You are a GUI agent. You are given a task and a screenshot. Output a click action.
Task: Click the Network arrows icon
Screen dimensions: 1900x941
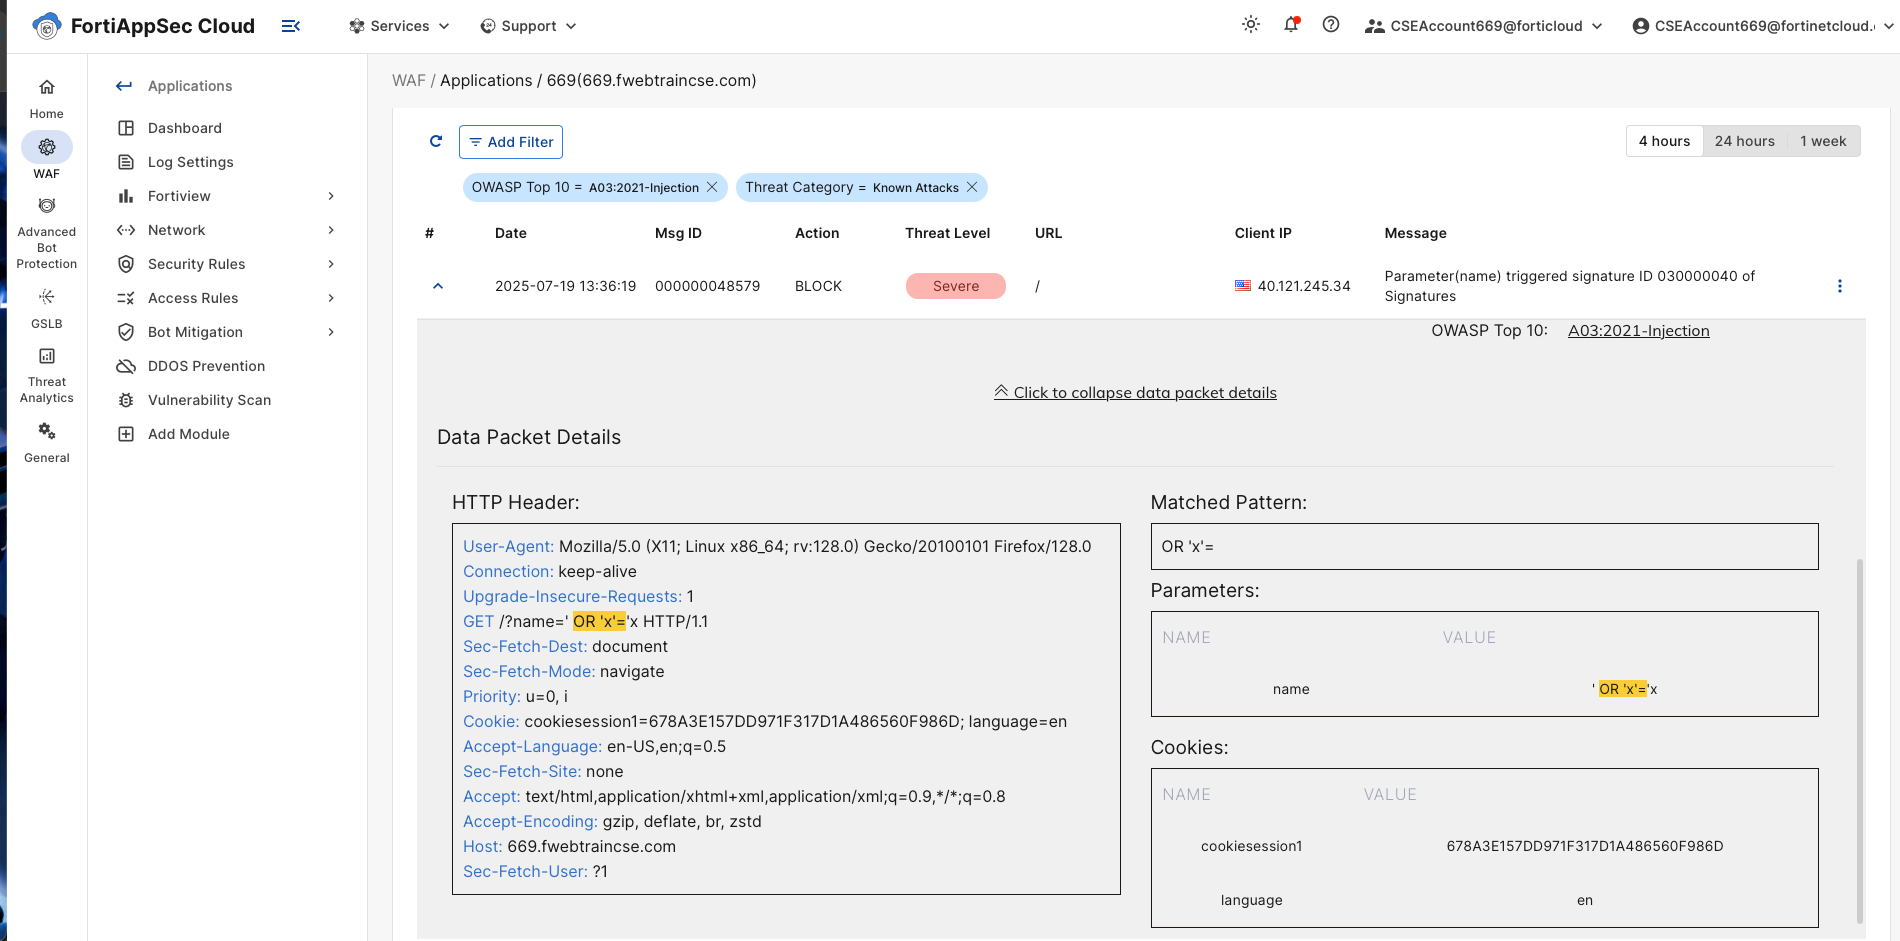(x=126, y=230)
